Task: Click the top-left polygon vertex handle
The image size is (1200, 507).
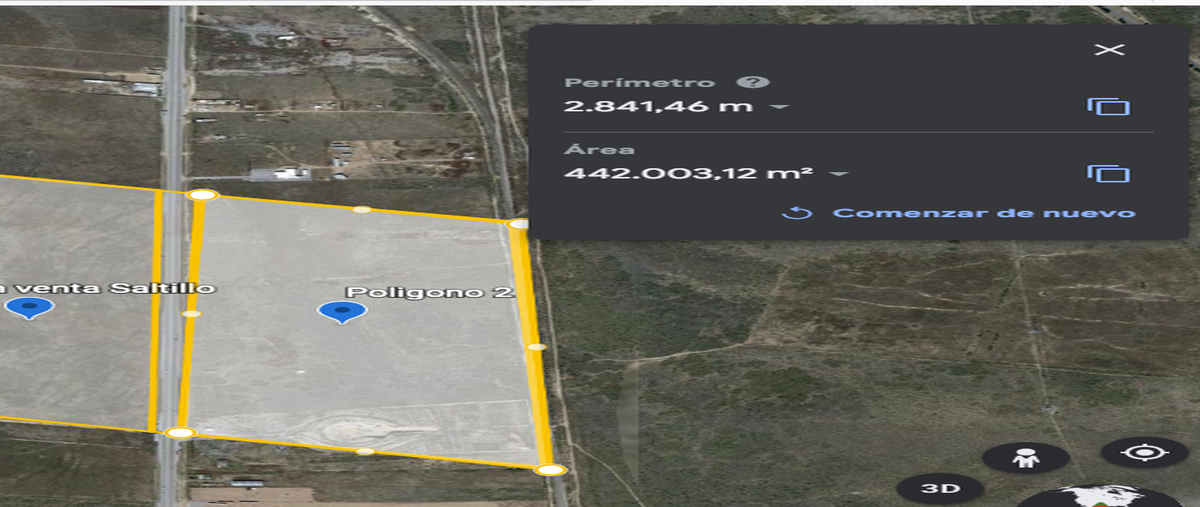Action: (x=203, y=195)
